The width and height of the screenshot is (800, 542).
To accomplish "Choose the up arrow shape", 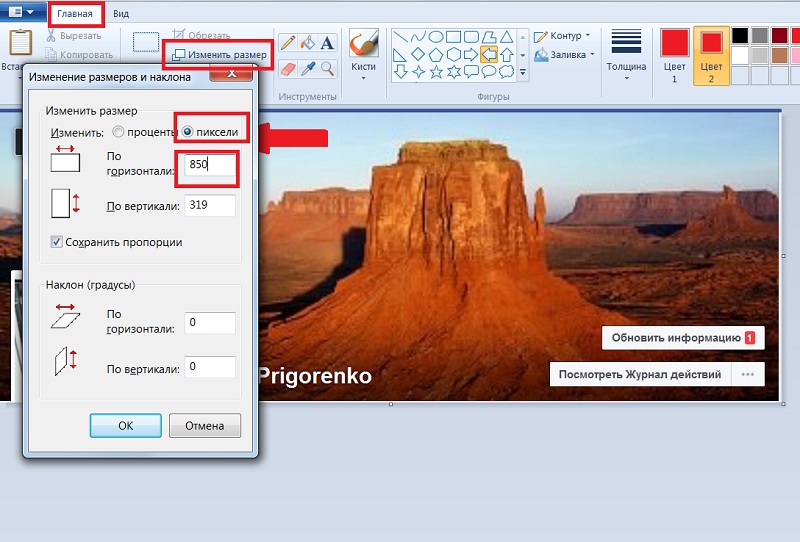I will point(507,54).
